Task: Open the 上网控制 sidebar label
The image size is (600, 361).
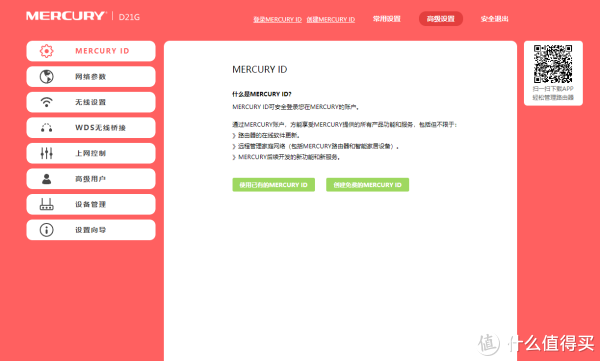Action: pyautogui.click(x=90, y=153)
